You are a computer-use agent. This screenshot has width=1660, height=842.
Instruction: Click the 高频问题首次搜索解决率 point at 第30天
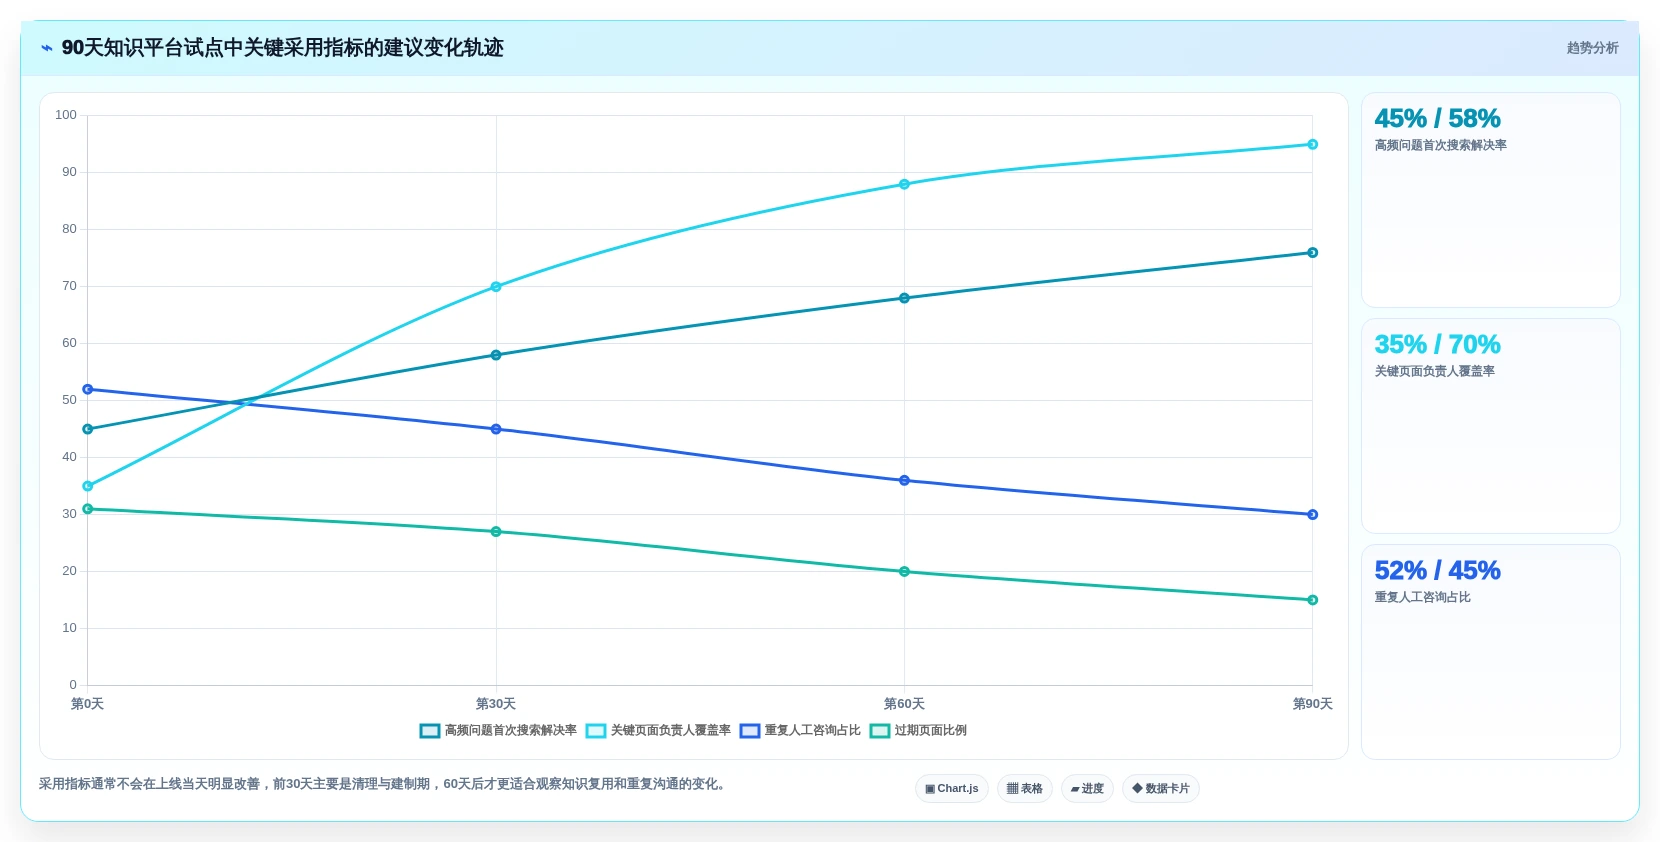click(496, 355)
